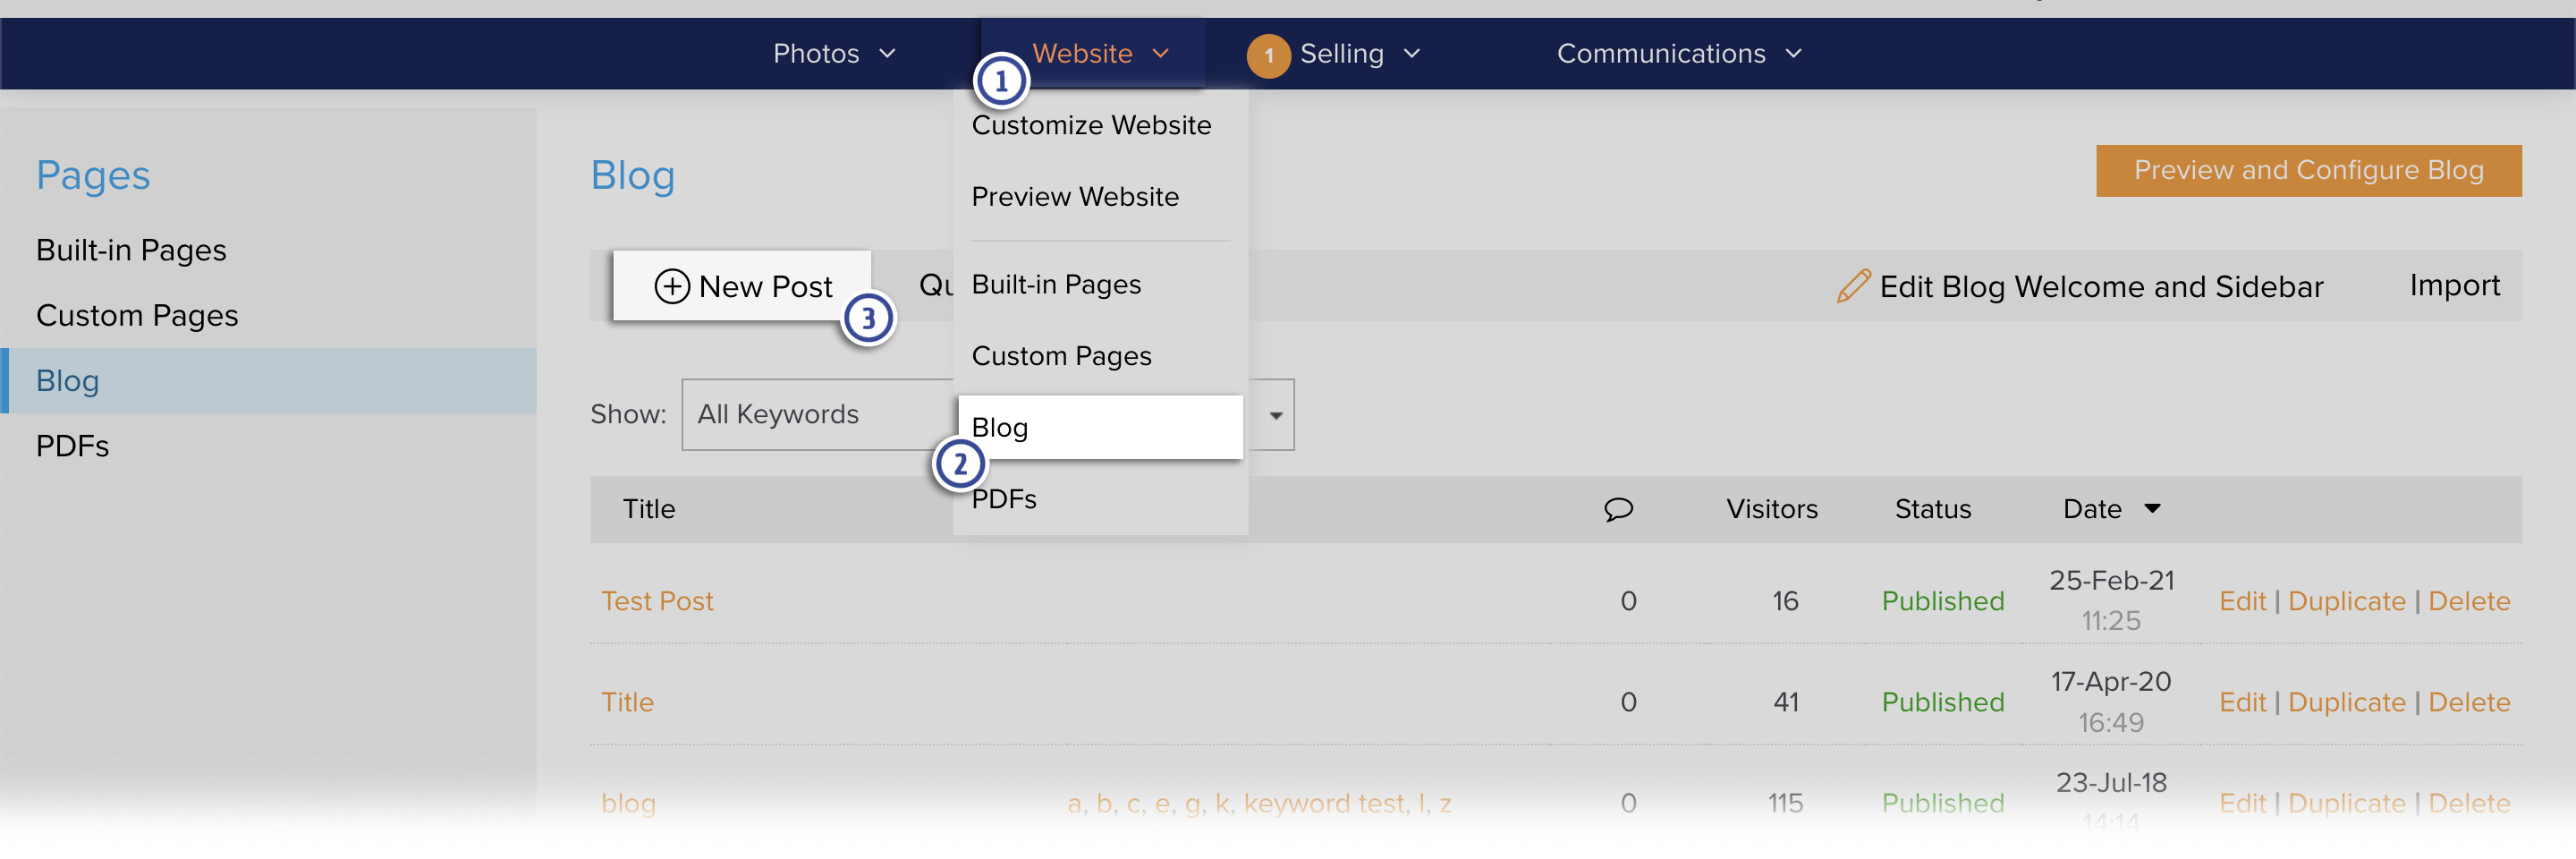Click the plus icon in New Post
Screen dimensions: 2576x859
(672, 286)
